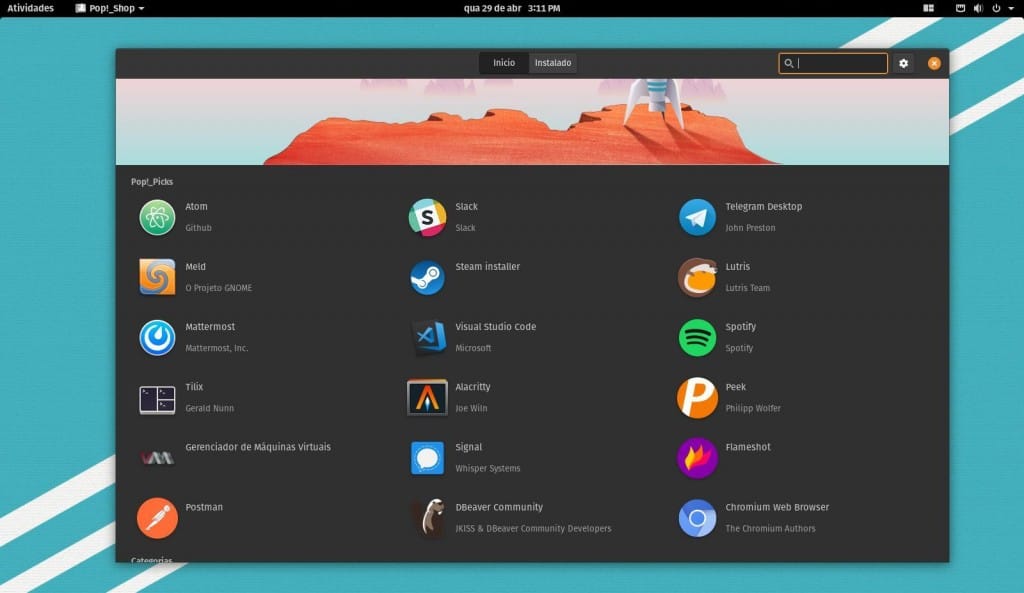
Task: Select the Slack icon
Action: coord(426,216)
